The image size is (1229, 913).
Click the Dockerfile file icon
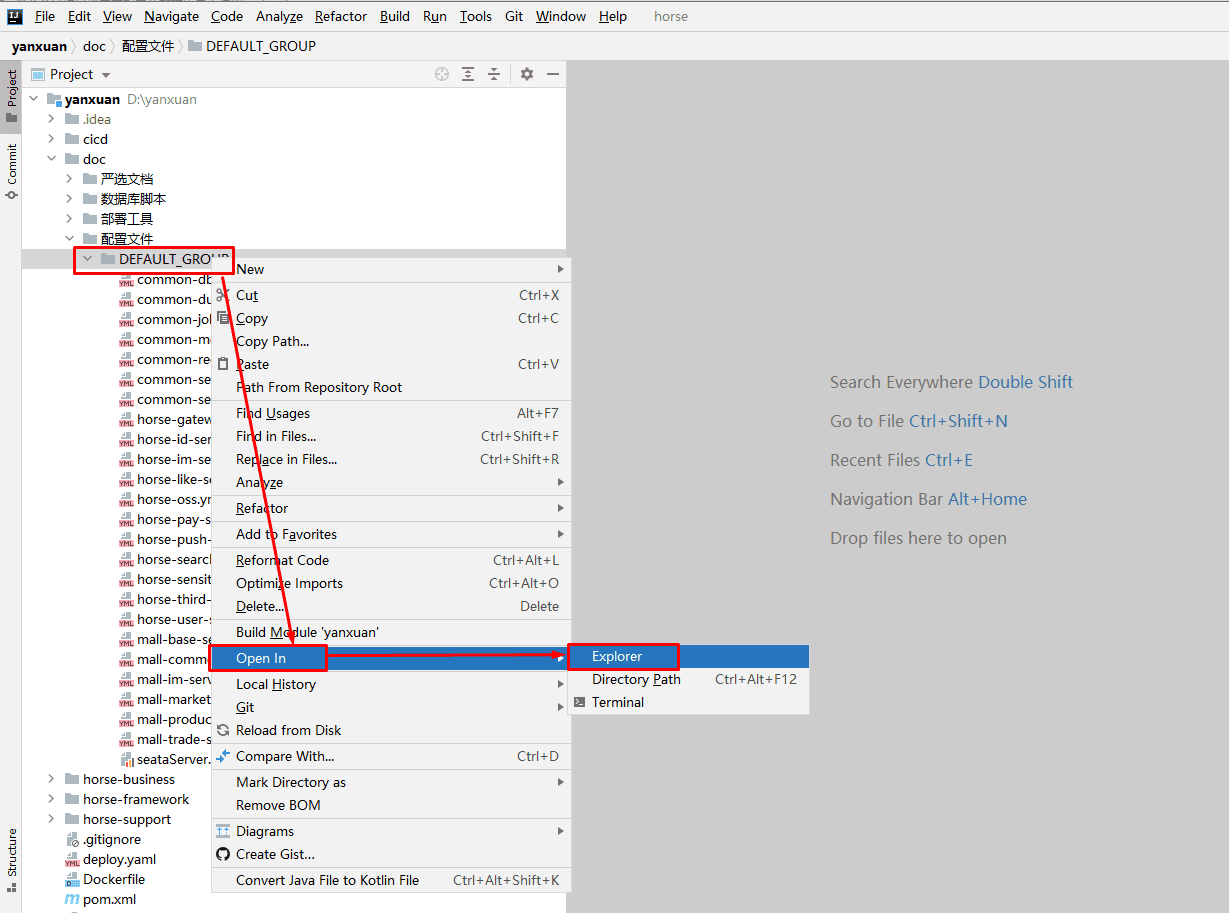coord(72,879)
